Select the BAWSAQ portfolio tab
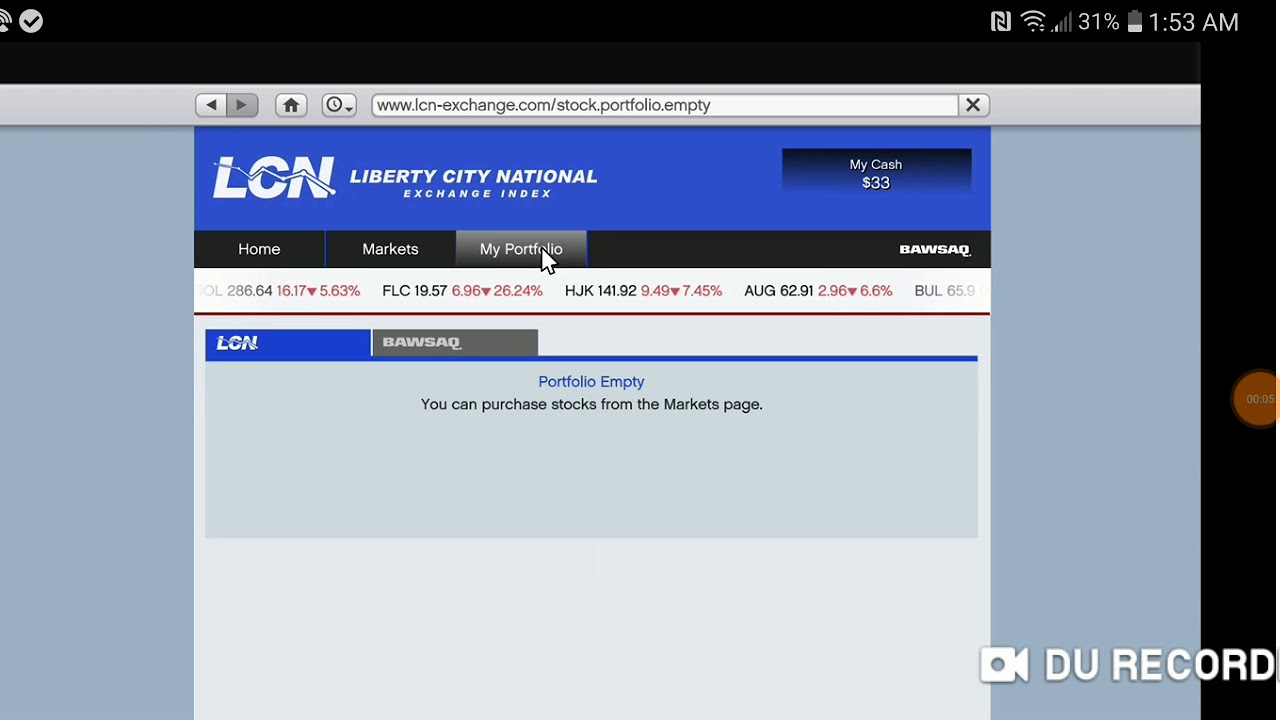The image size is (1280, 720). point(455,343)
